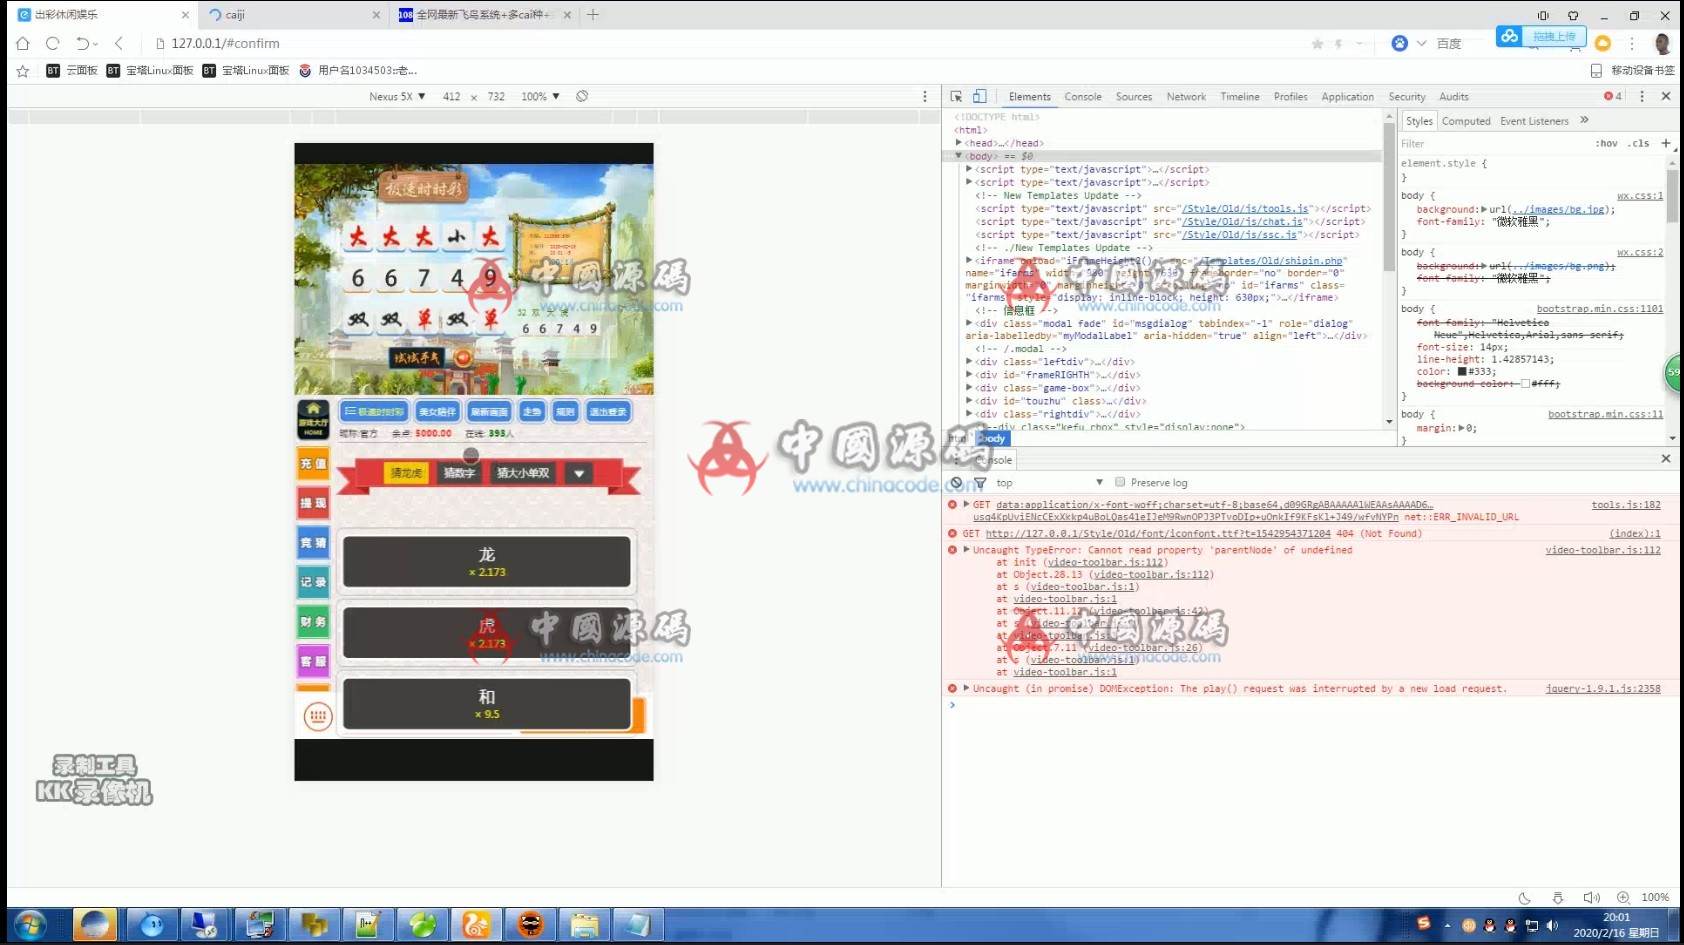The image size is (1684, 945).
Task: Click the 竞猜 guess sidebar button
Action: pos(313,543)
